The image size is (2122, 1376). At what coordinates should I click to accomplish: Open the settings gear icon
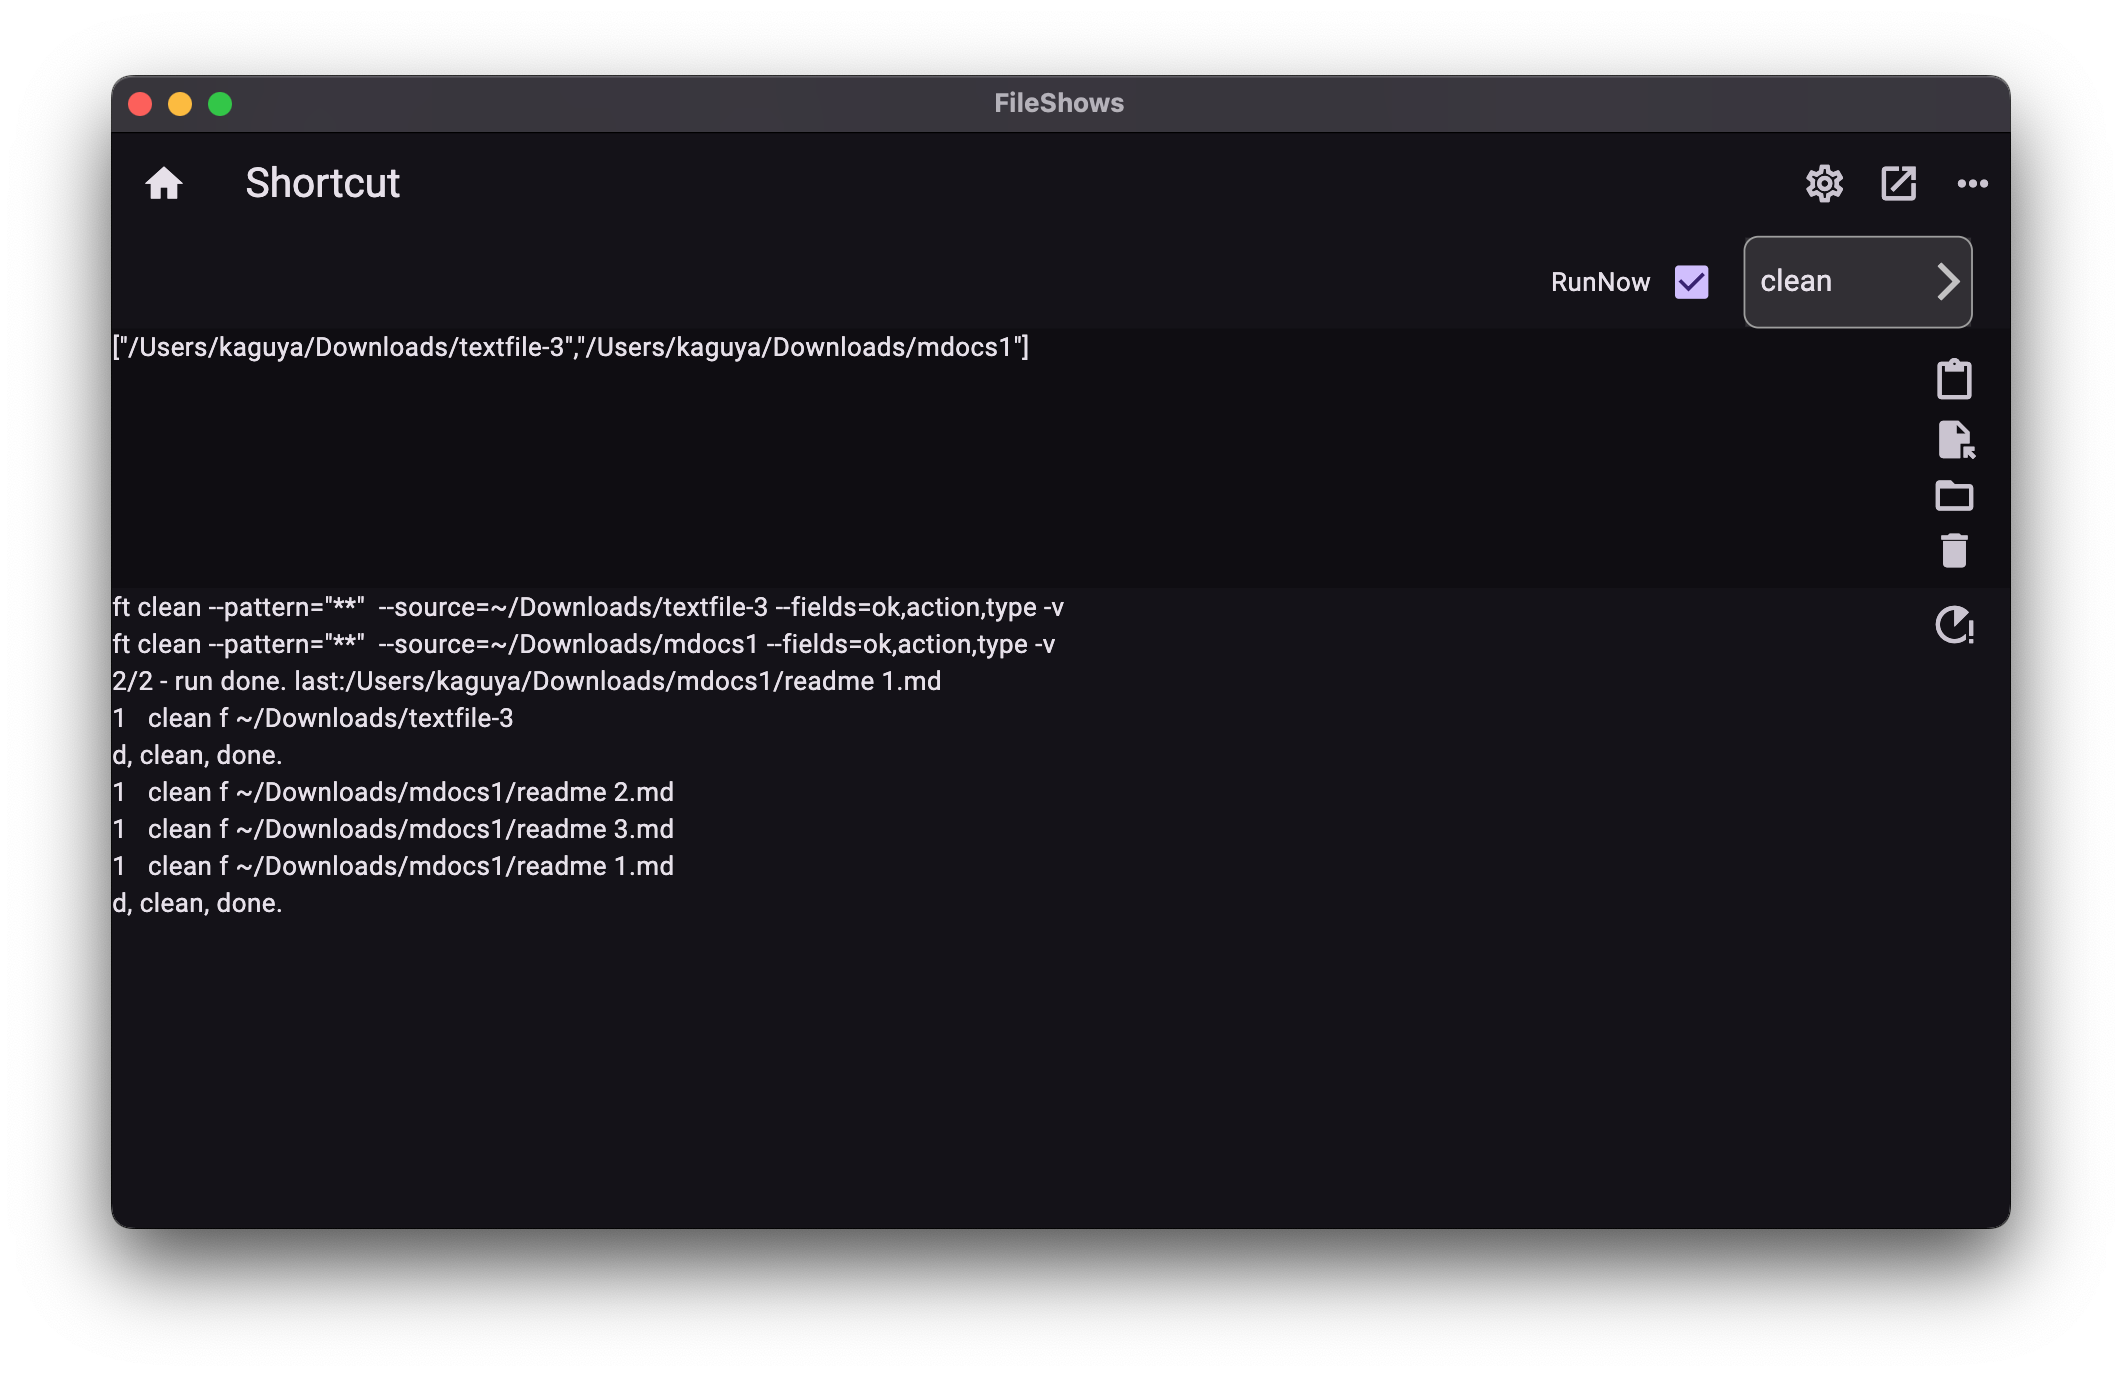[1824, 184]
